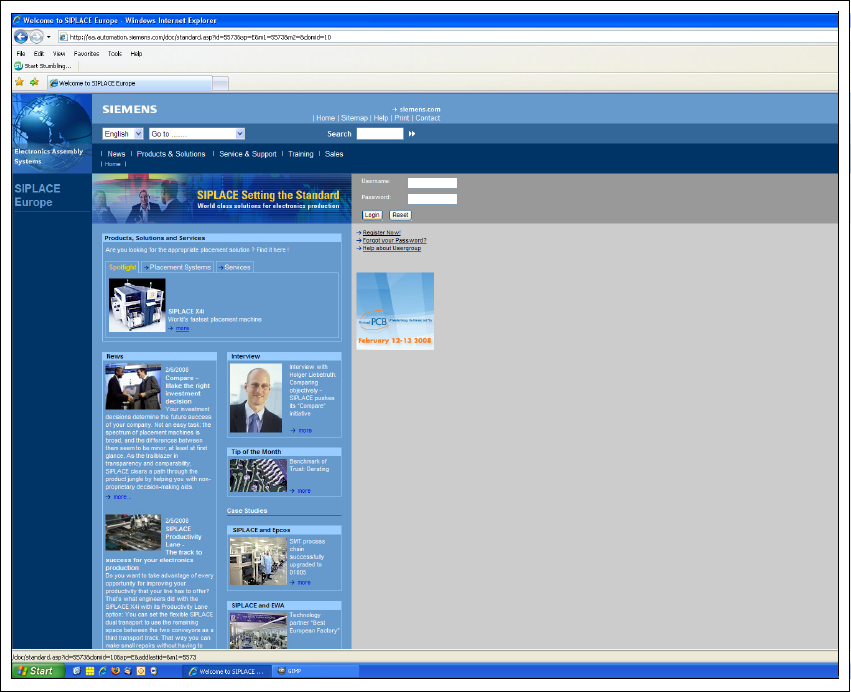
Task: Open the Favorites Center star icon
Action: (20, 82)
